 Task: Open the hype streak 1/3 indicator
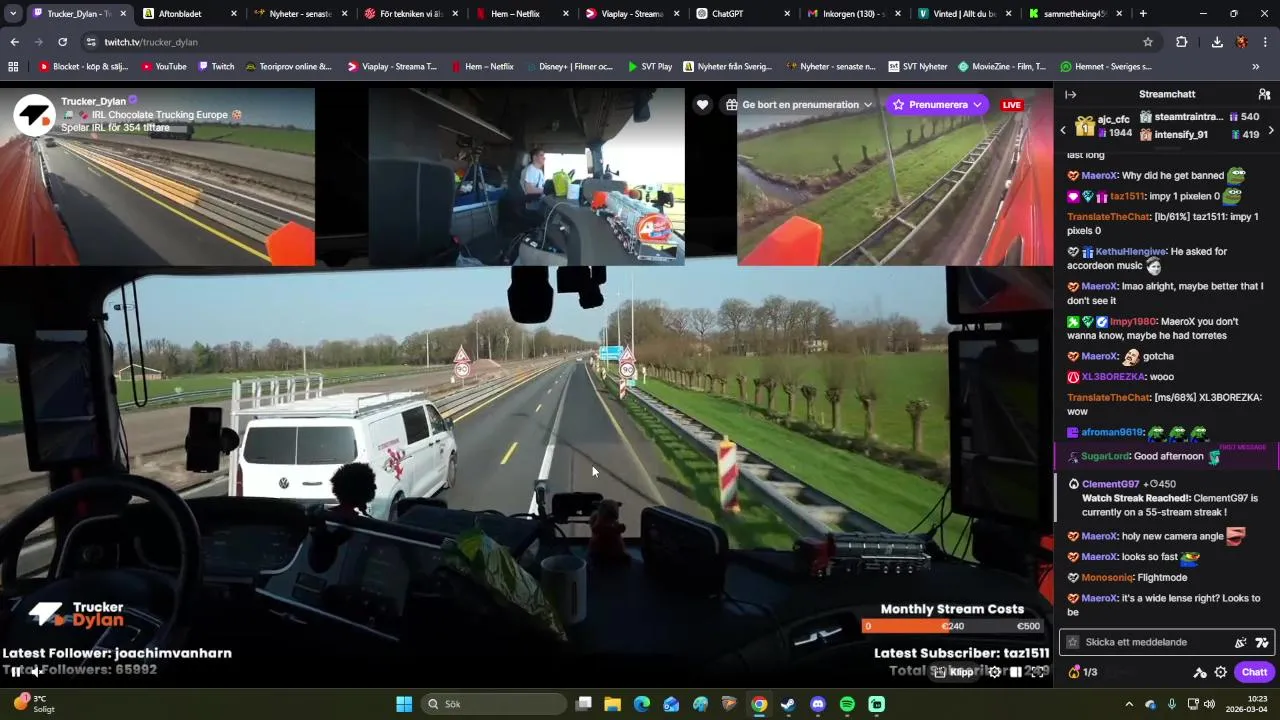(1083, 672)
